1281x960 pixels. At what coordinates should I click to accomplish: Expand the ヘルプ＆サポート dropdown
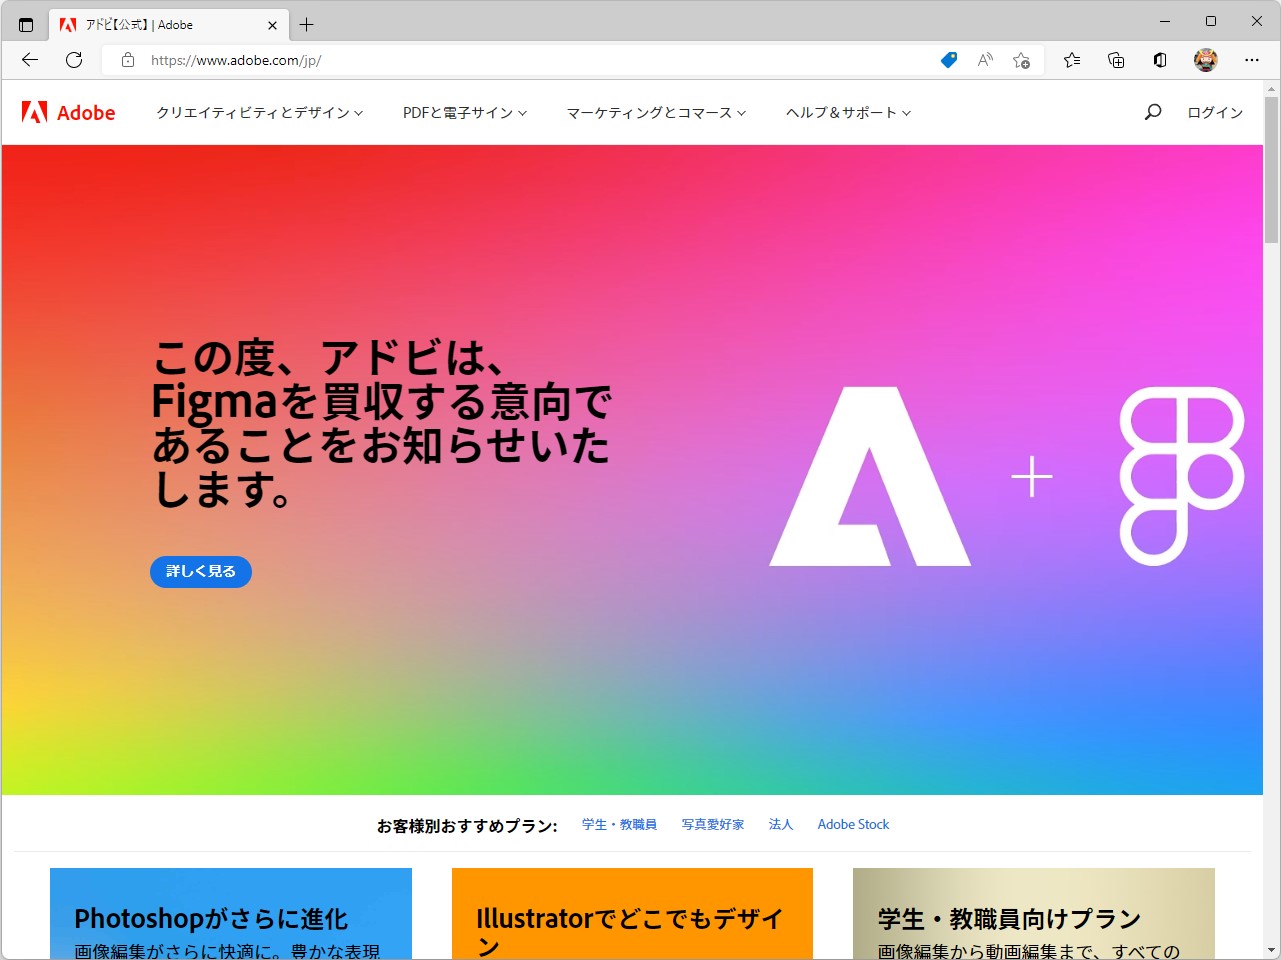[847, 112]
